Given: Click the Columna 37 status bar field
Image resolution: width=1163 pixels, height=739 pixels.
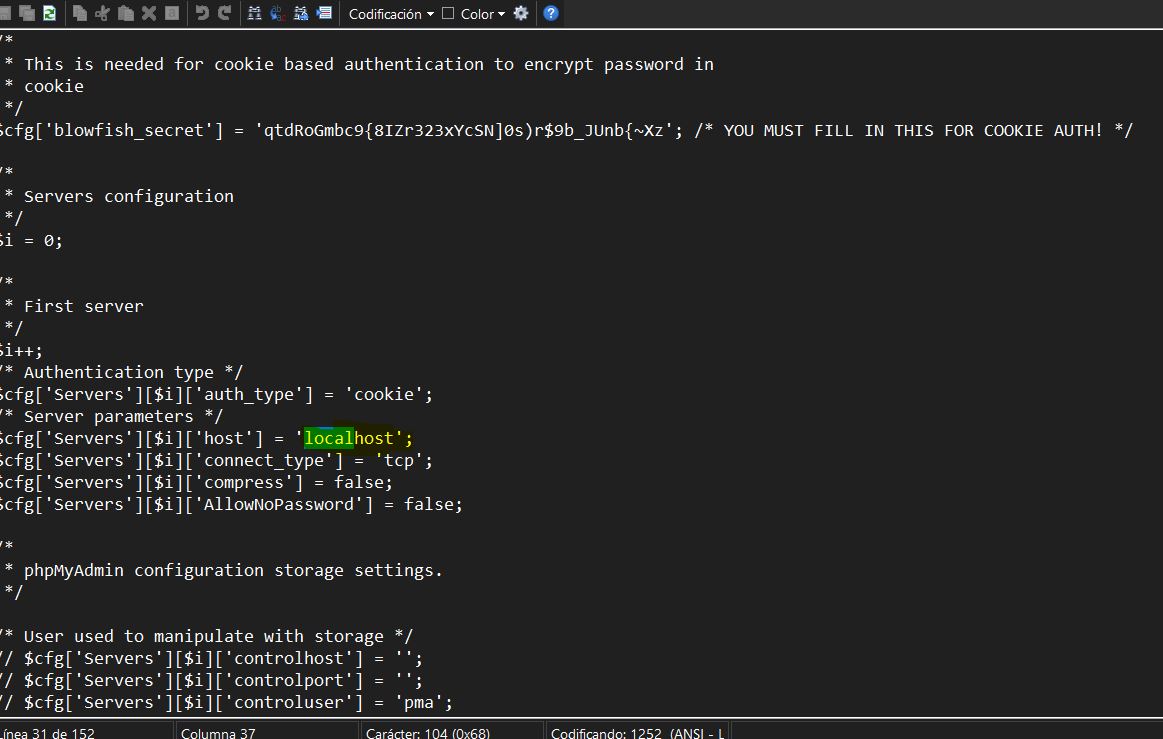Looking at the screenshot, I should coord(218,732).
